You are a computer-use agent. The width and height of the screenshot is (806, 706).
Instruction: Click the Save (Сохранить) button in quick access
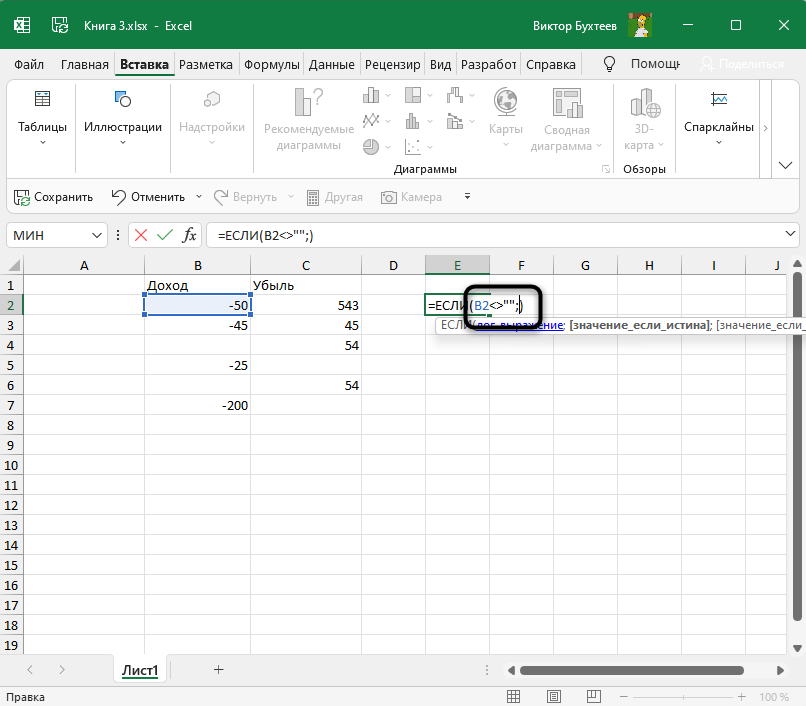click(x=53, y=197)
